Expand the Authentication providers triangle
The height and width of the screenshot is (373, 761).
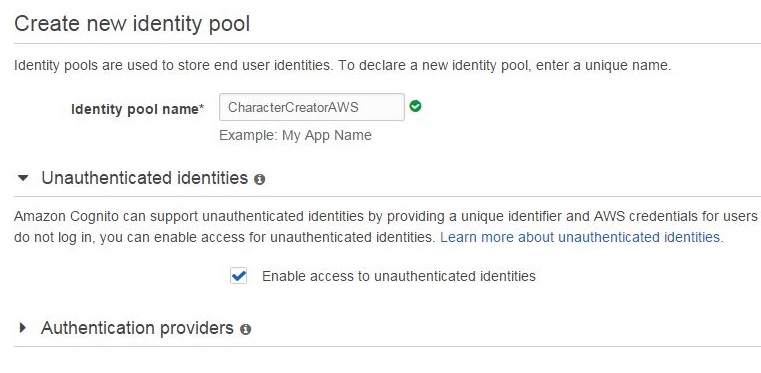(22, 328)
